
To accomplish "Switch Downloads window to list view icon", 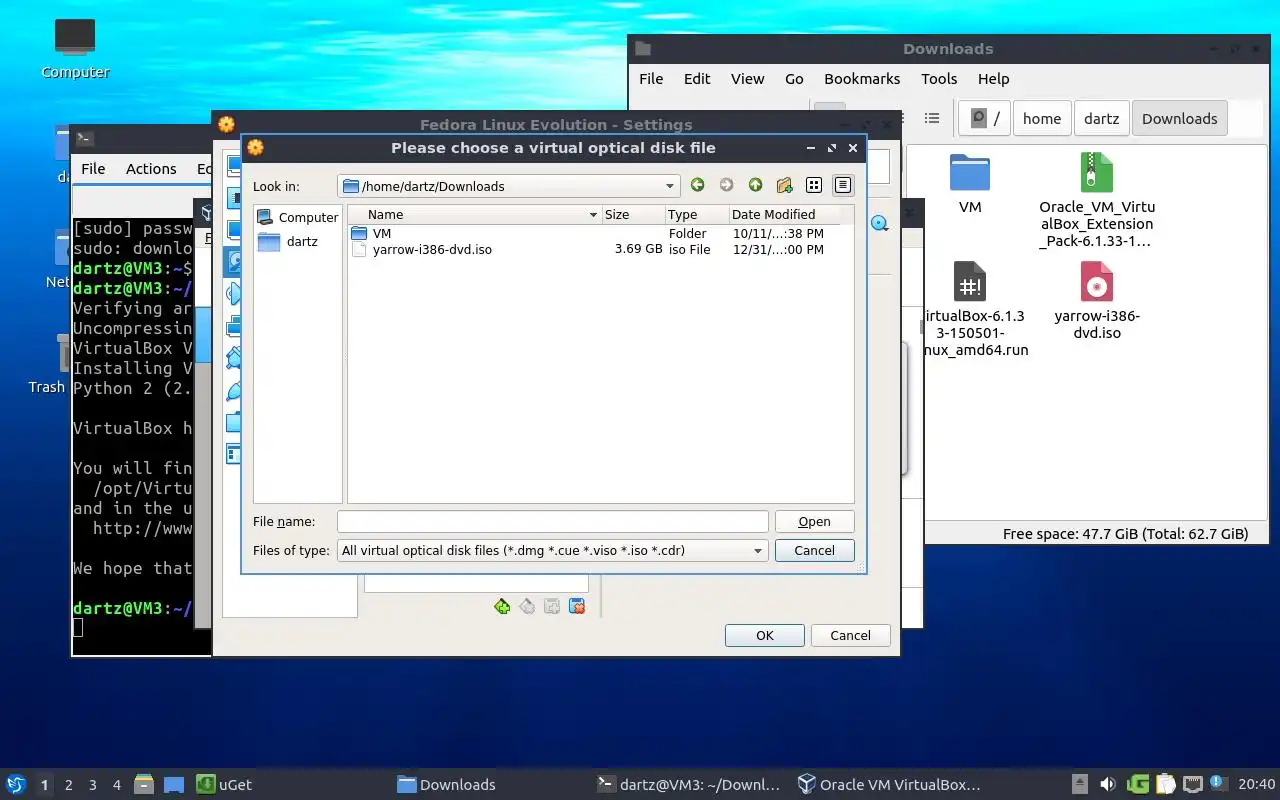I will pos(931,118).
